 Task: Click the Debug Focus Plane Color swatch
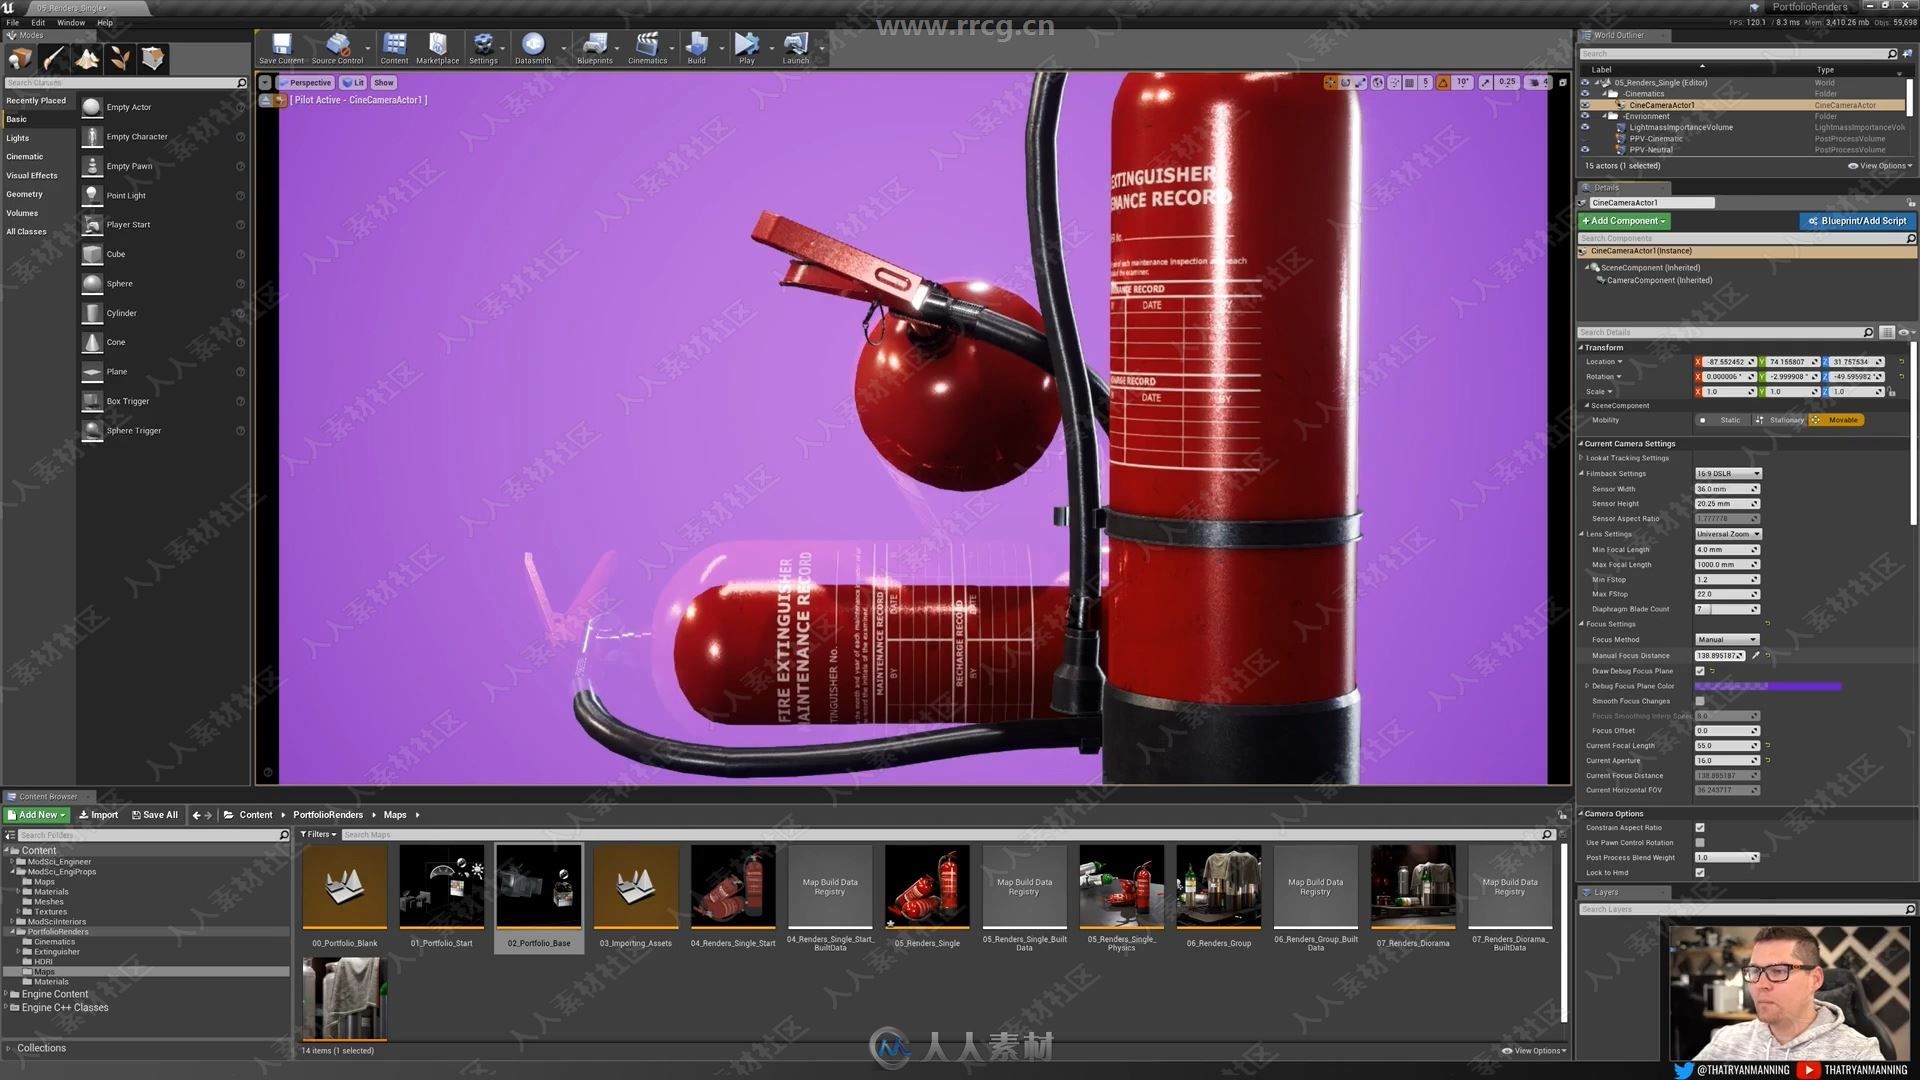1768,686
